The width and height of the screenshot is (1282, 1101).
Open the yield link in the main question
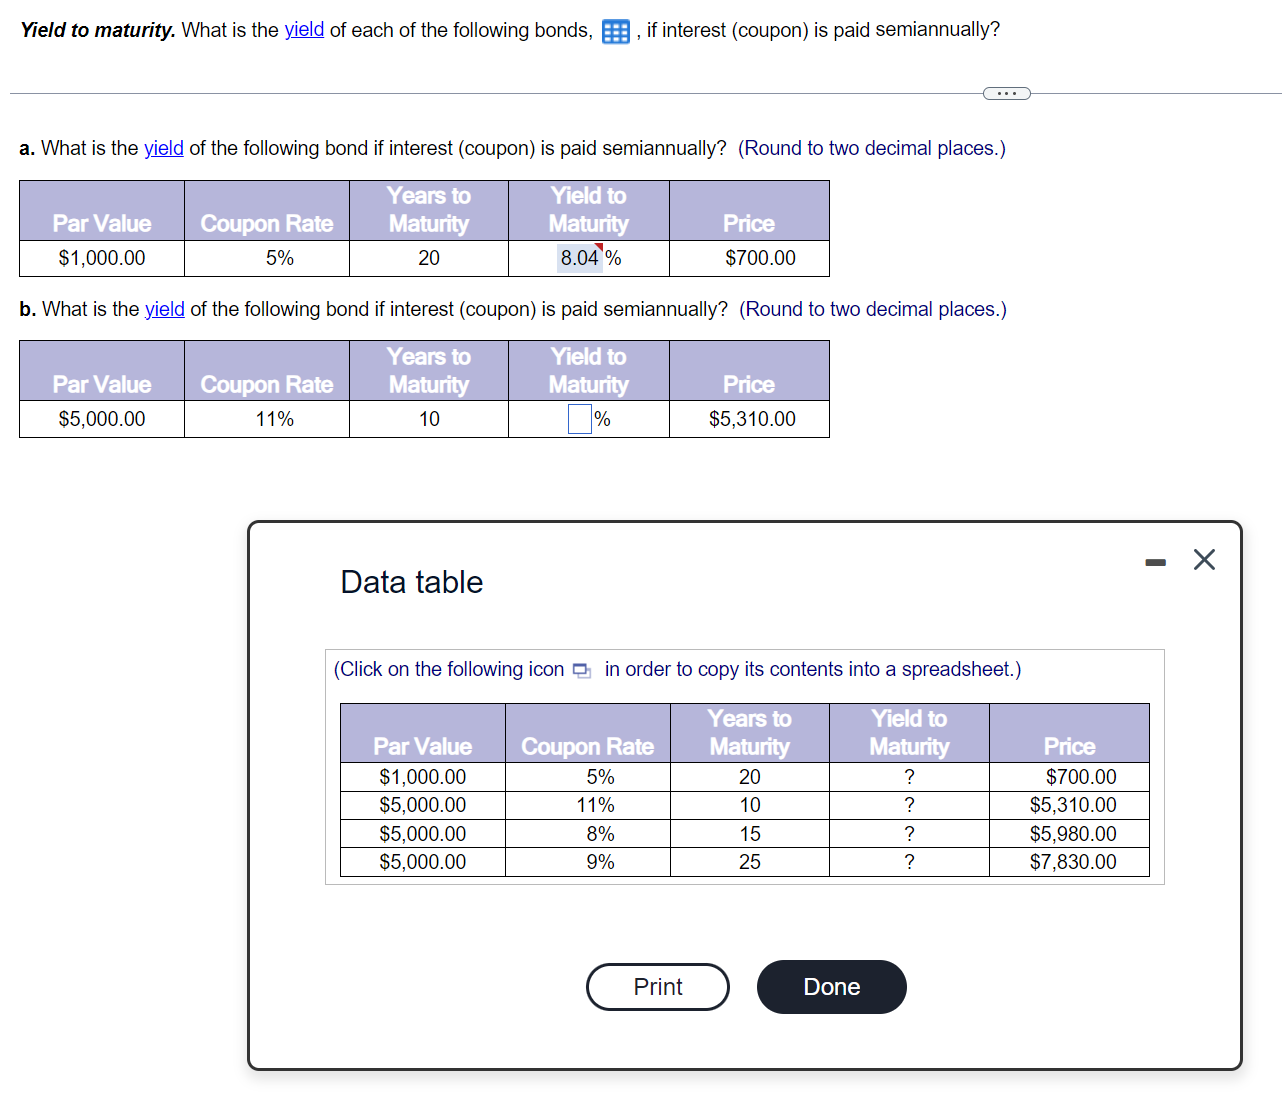tap(304, 30)
